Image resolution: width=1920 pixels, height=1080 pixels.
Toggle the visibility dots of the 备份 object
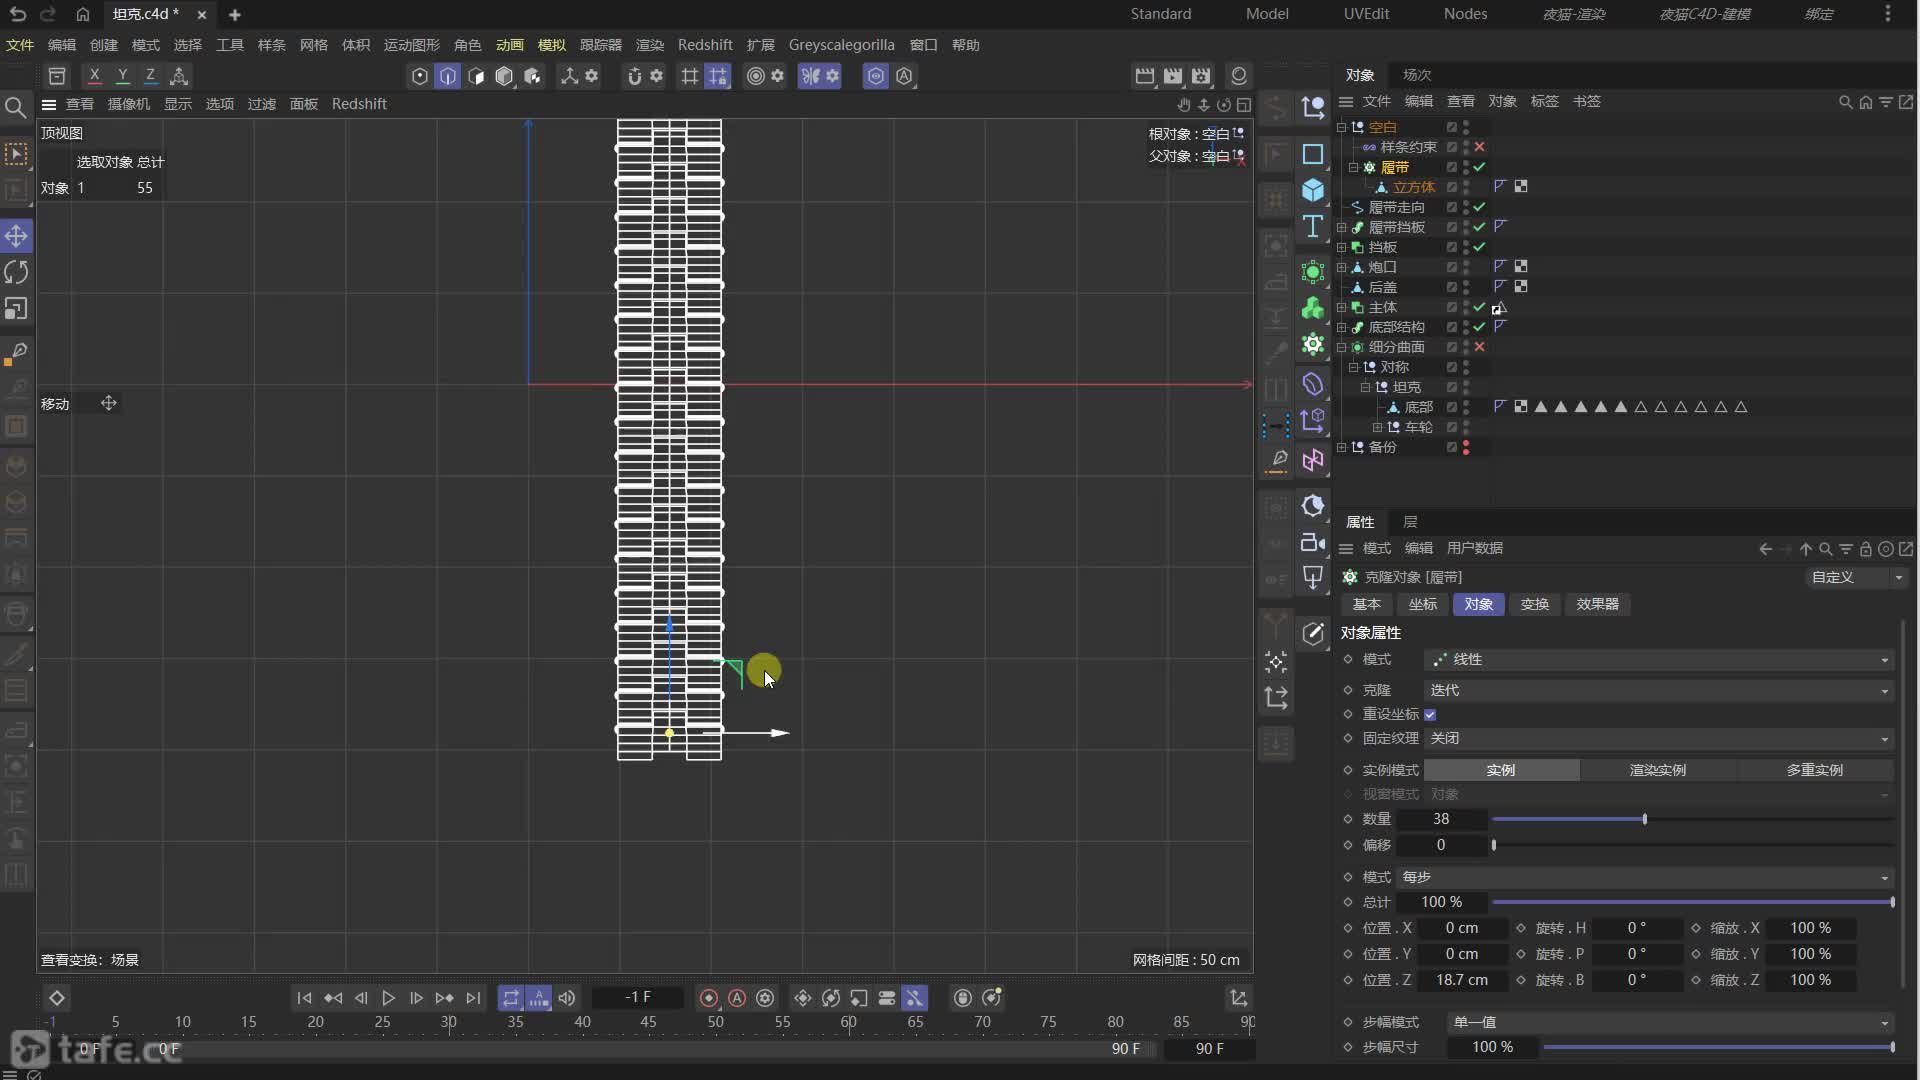1466,447
